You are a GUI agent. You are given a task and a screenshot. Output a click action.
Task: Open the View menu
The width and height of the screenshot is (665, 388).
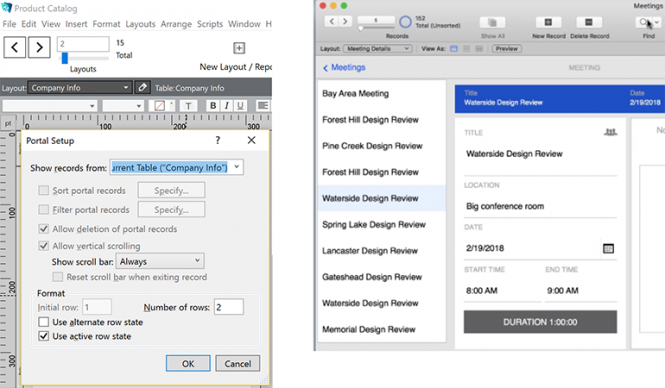(x=50, y=24)
